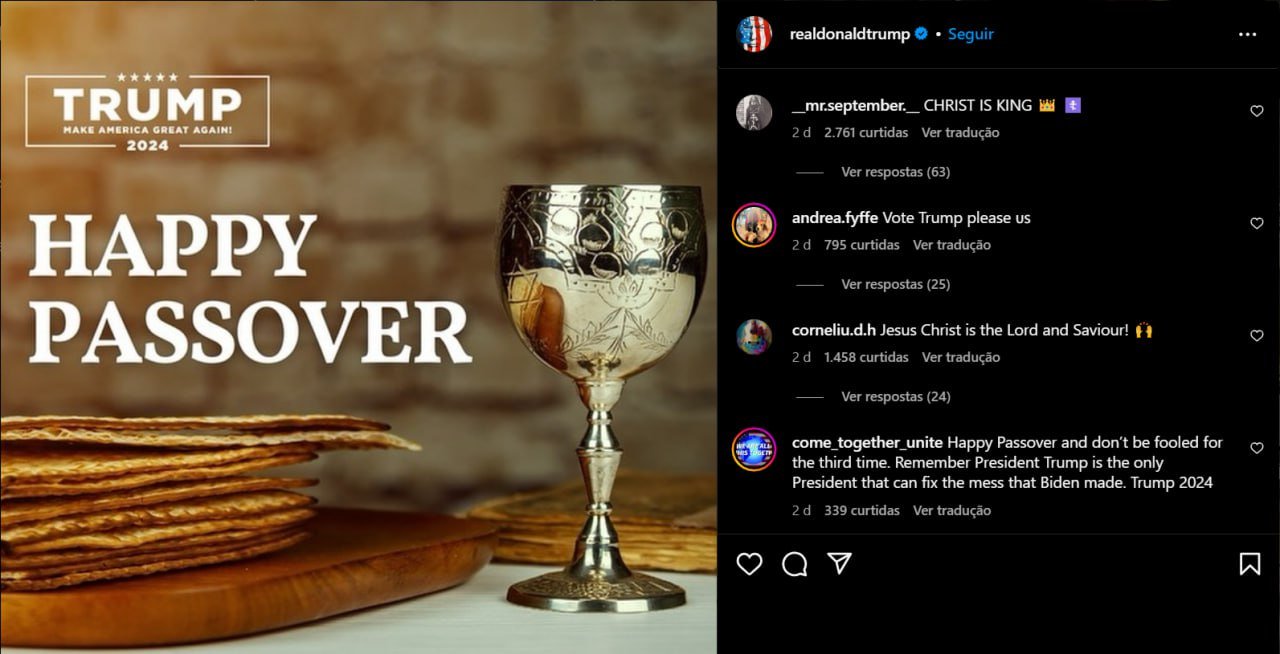Like come_together_unite's comment with the heart
The width and height of the screenshot is (1280, 654).
[x=1257, y=448]
